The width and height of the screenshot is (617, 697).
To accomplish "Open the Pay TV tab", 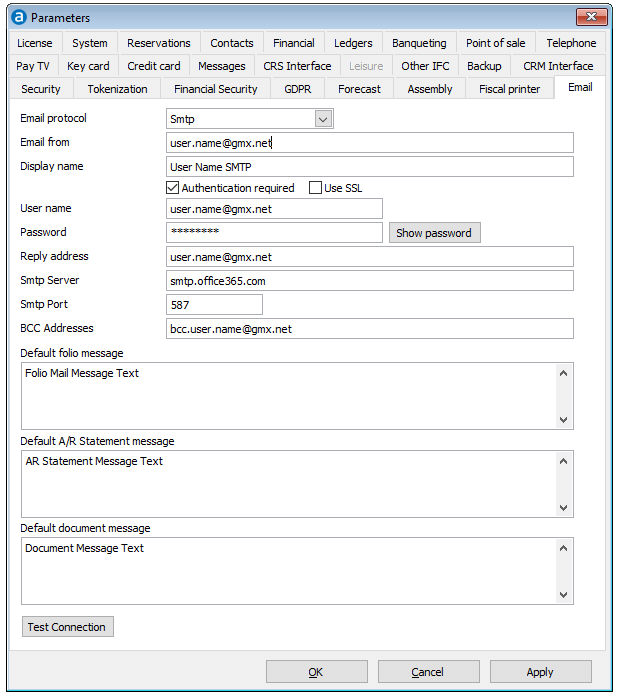I will (x=33, y=66).
